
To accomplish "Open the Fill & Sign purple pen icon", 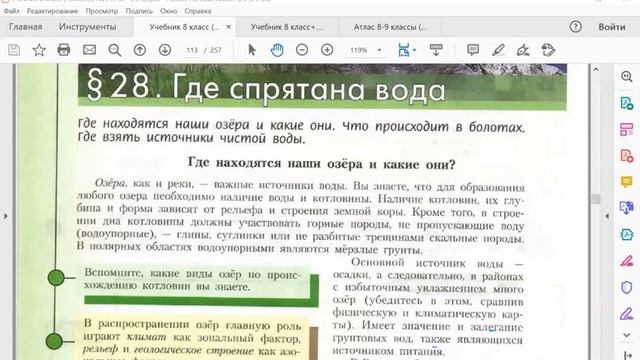I will [x=627, y=313].
